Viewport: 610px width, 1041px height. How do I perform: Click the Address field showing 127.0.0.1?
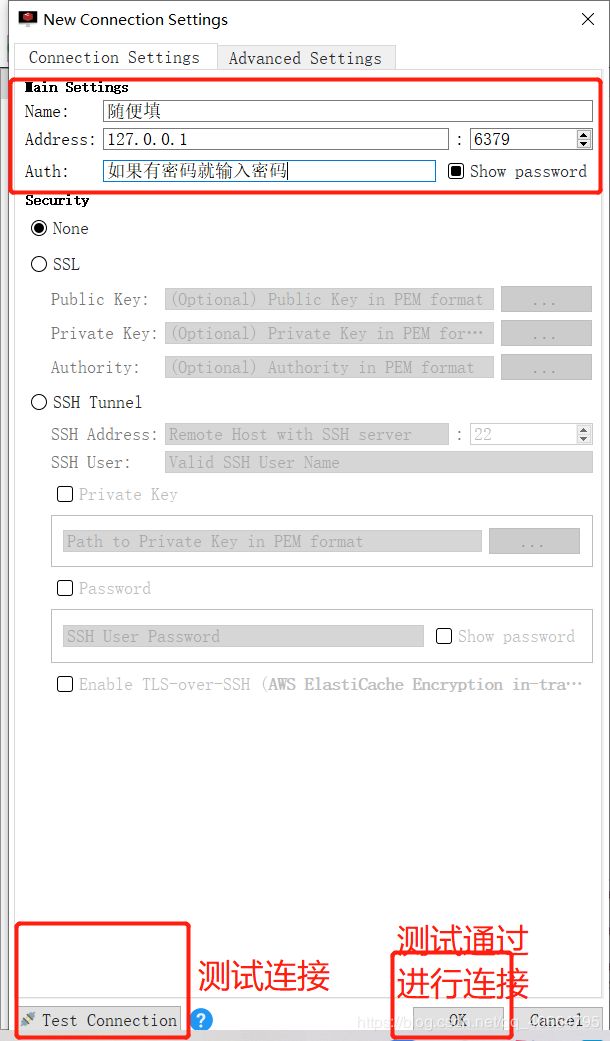276,139
